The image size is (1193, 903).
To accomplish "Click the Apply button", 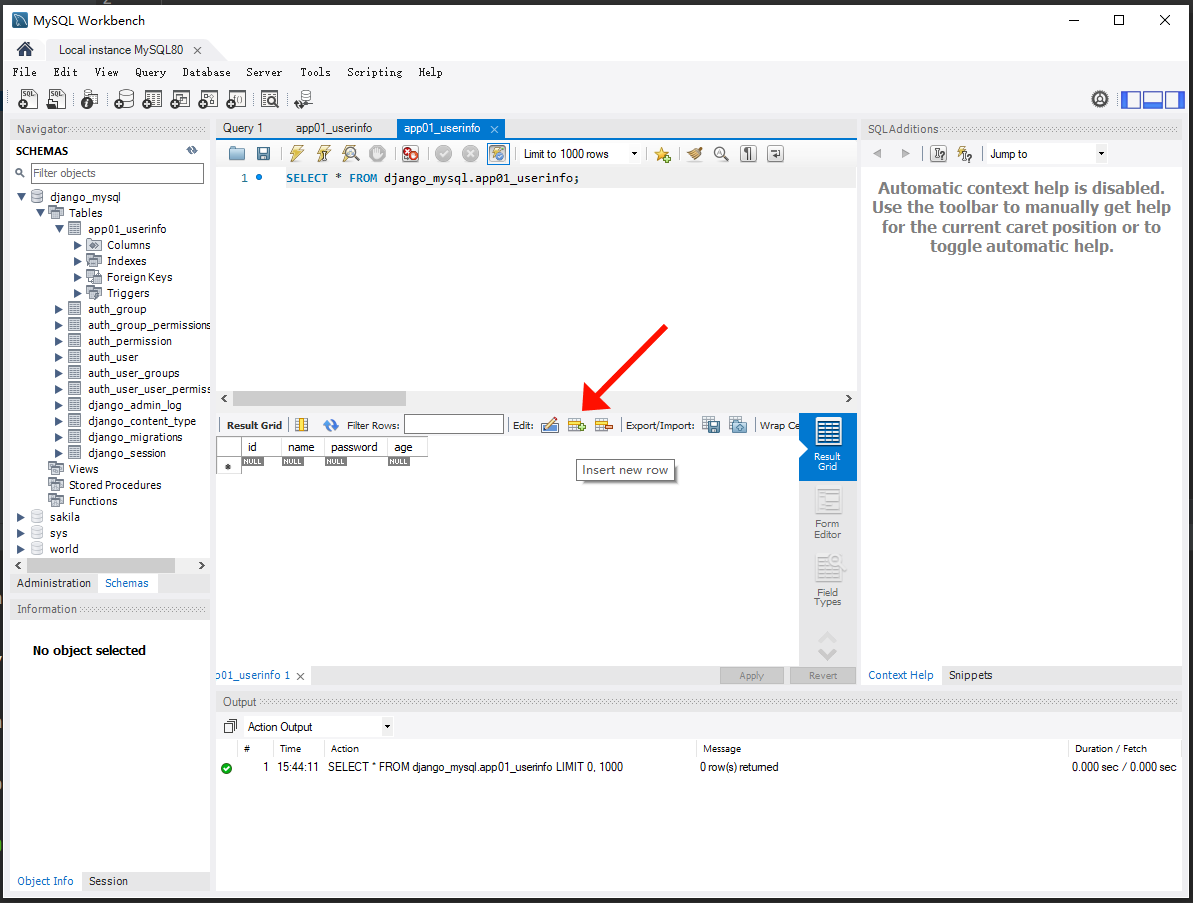I will [x=752, y=676].
